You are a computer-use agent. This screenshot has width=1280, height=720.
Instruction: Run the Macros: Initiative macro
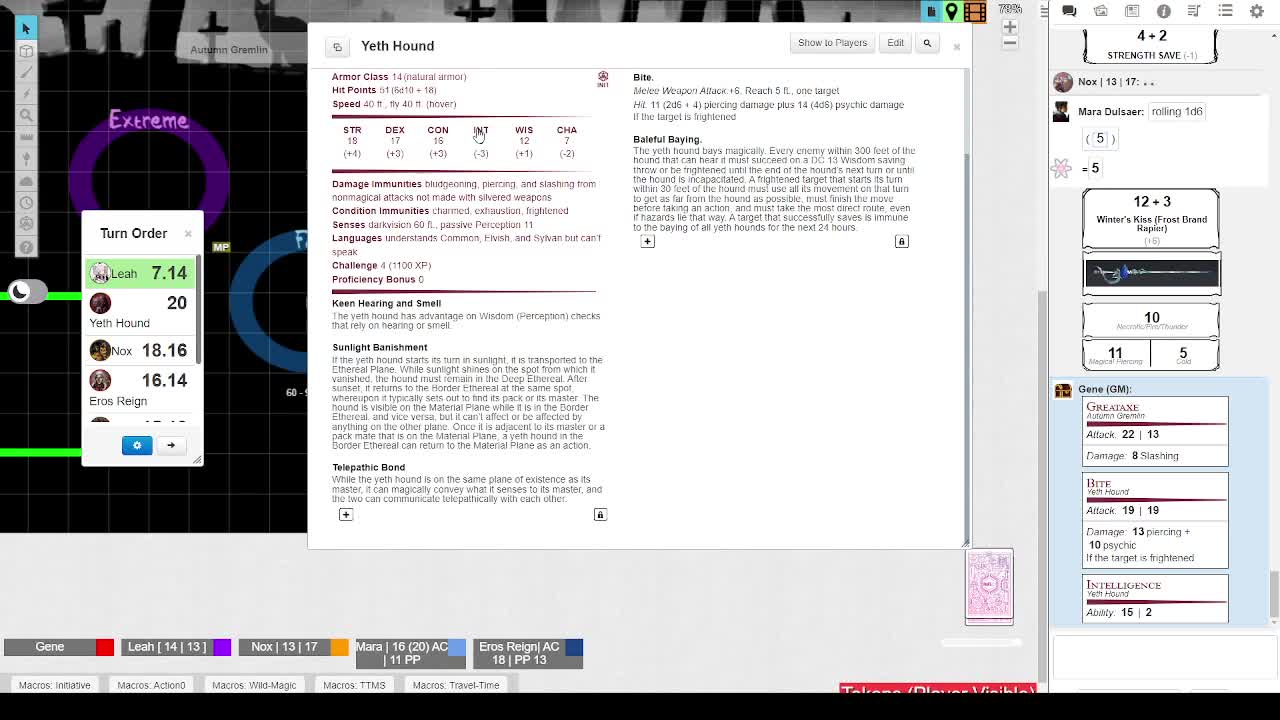54,685
